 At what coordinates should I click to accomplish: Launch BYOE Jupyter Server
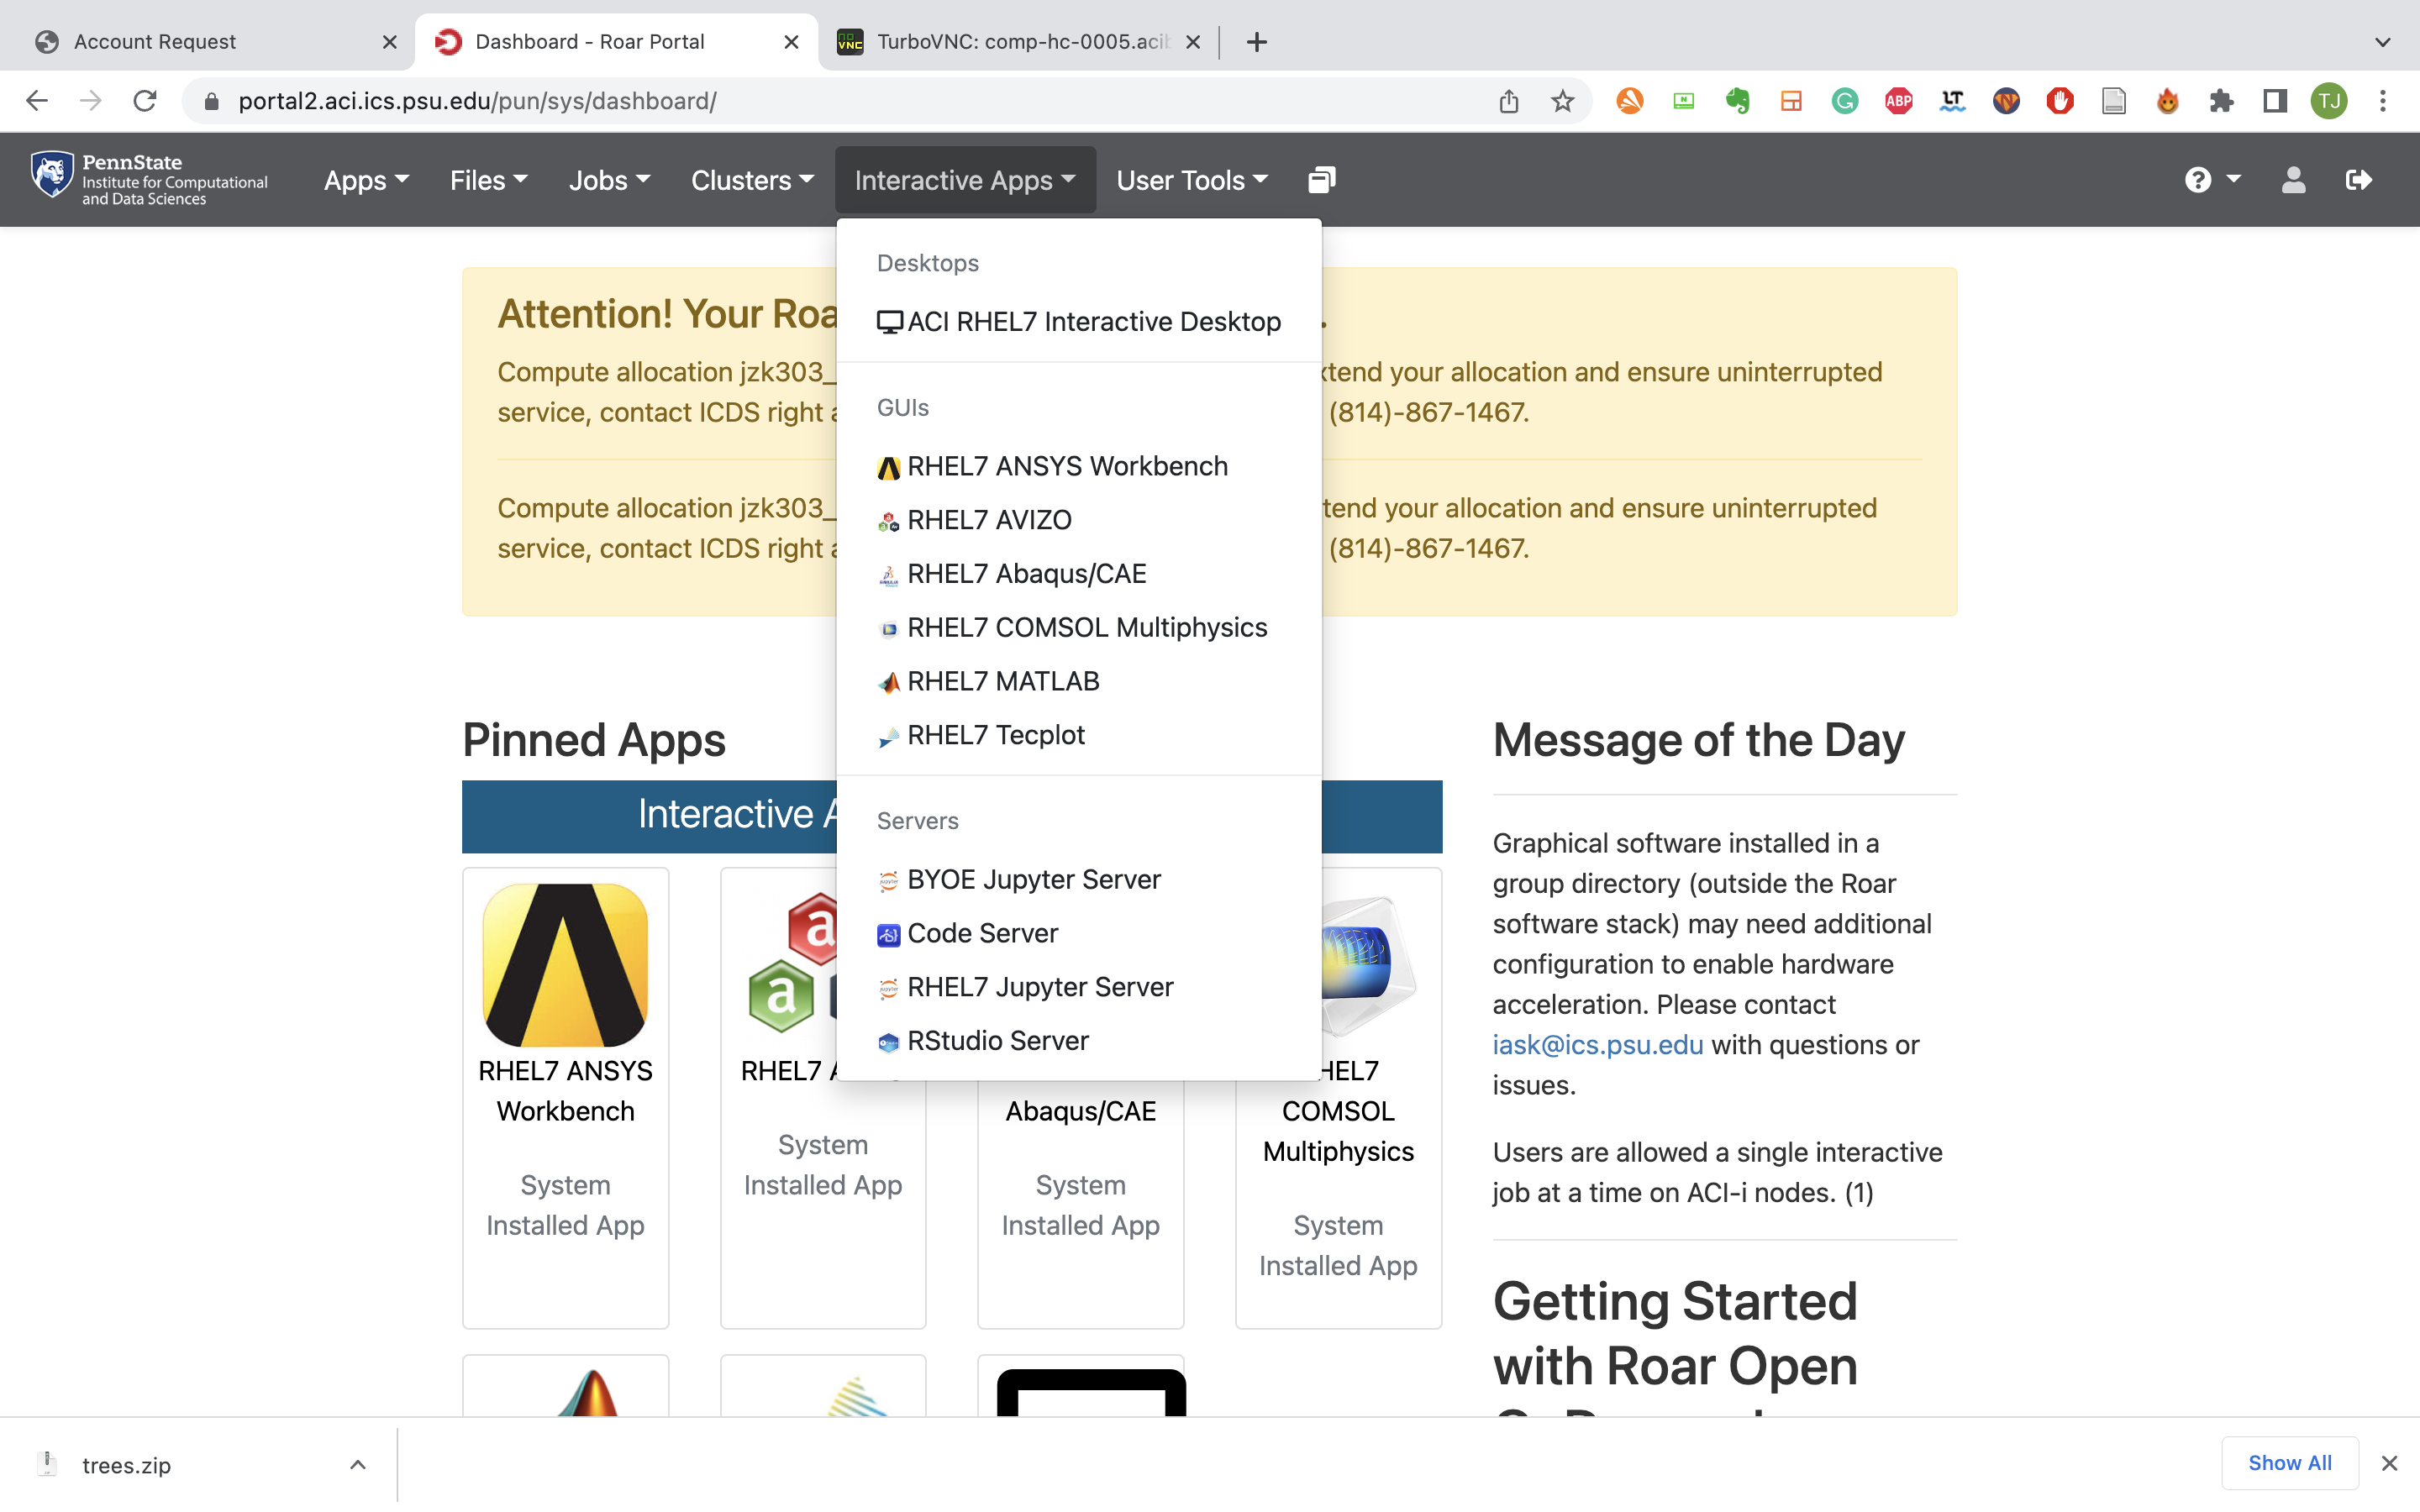(1034, 879)
